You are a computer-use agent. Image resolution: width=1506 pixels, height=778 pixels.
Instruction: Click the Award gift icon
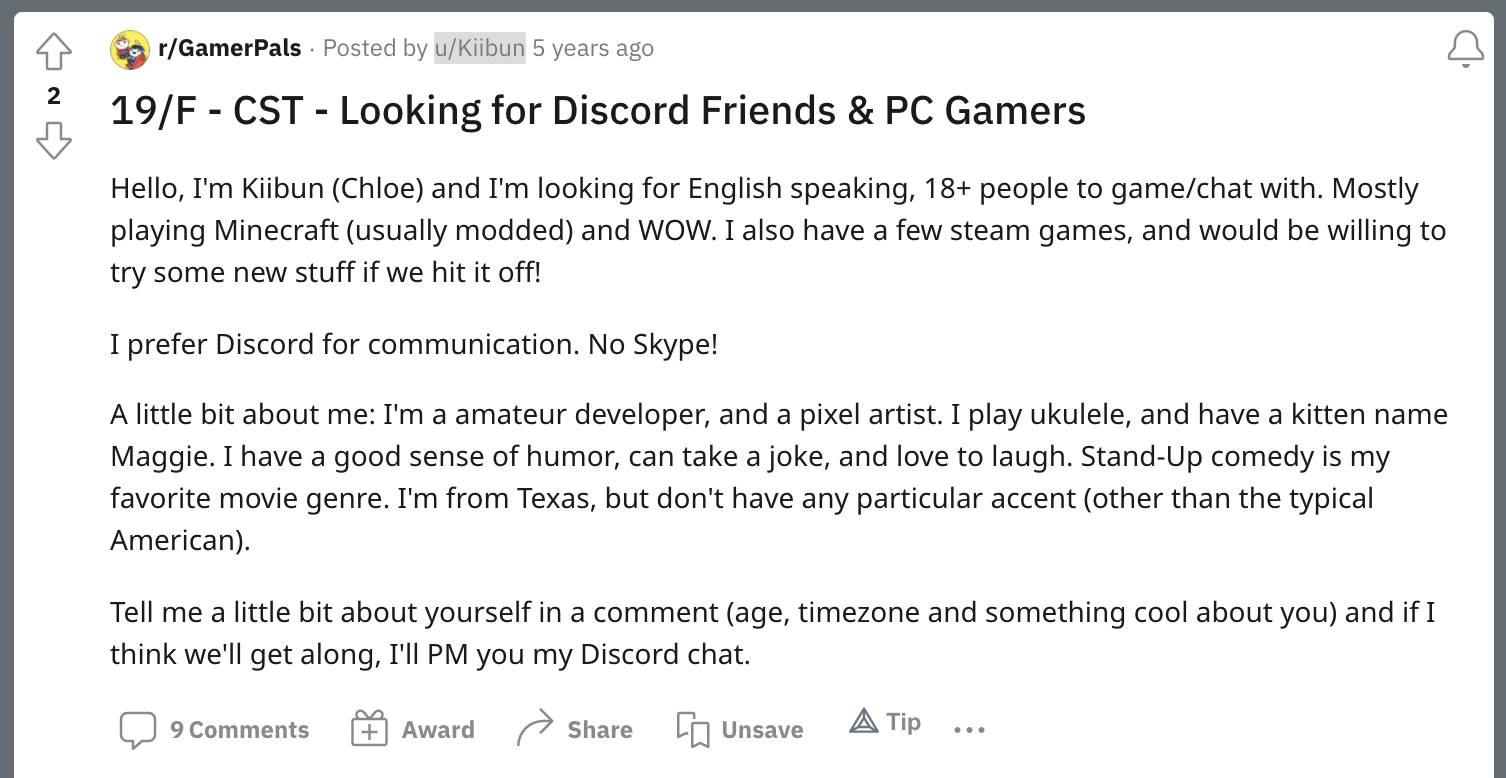369,729
